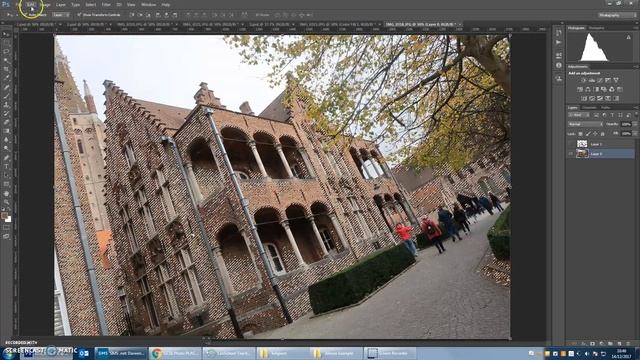Screen dimensions: 640x360
Task: Select the Move tool in the toolbox
Action: (6, 34)
